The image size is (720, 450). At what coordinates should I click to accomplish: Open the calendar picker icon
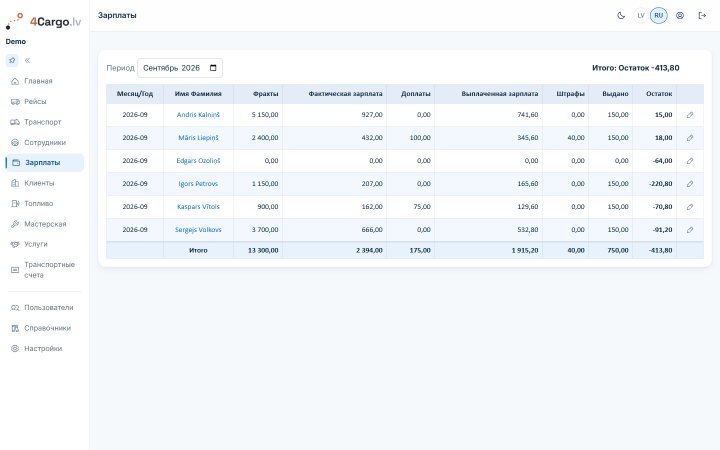pos(213,68)
